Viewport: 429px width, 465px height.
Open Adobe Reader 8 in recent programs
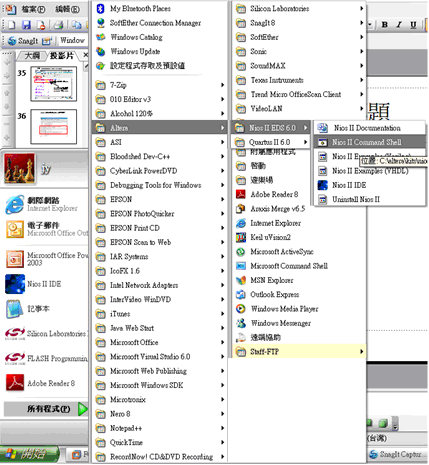click(46, 383)
